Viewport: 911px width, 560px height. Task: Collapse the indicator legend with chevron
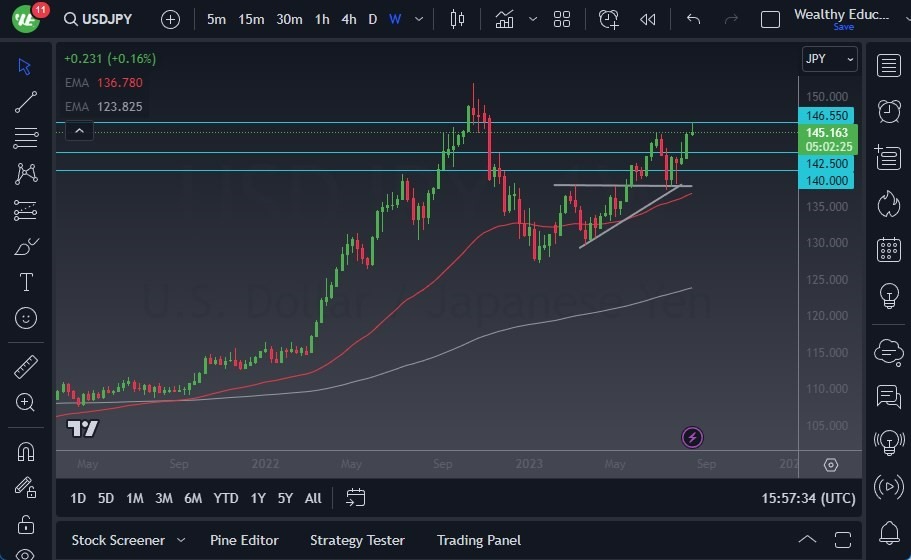tap(80, 131)
